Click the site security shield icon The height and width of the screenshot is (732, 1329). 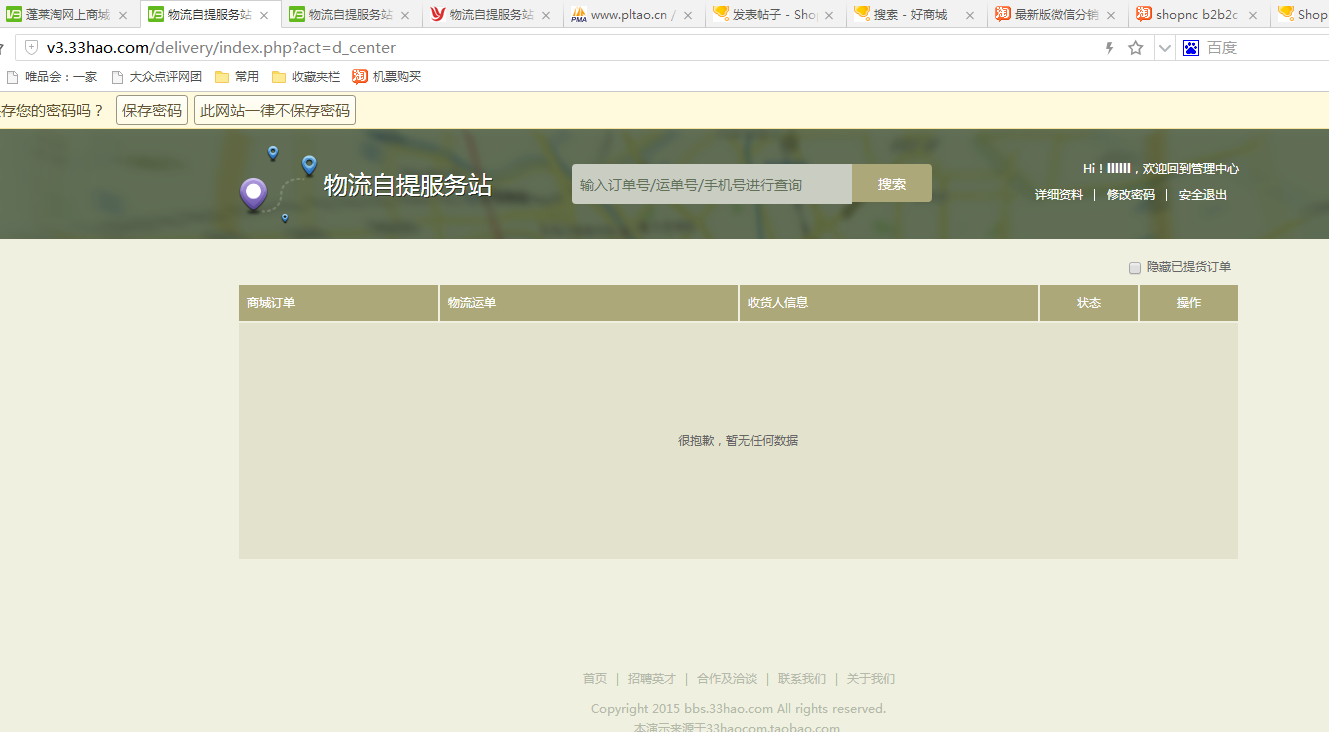point(32,48)
